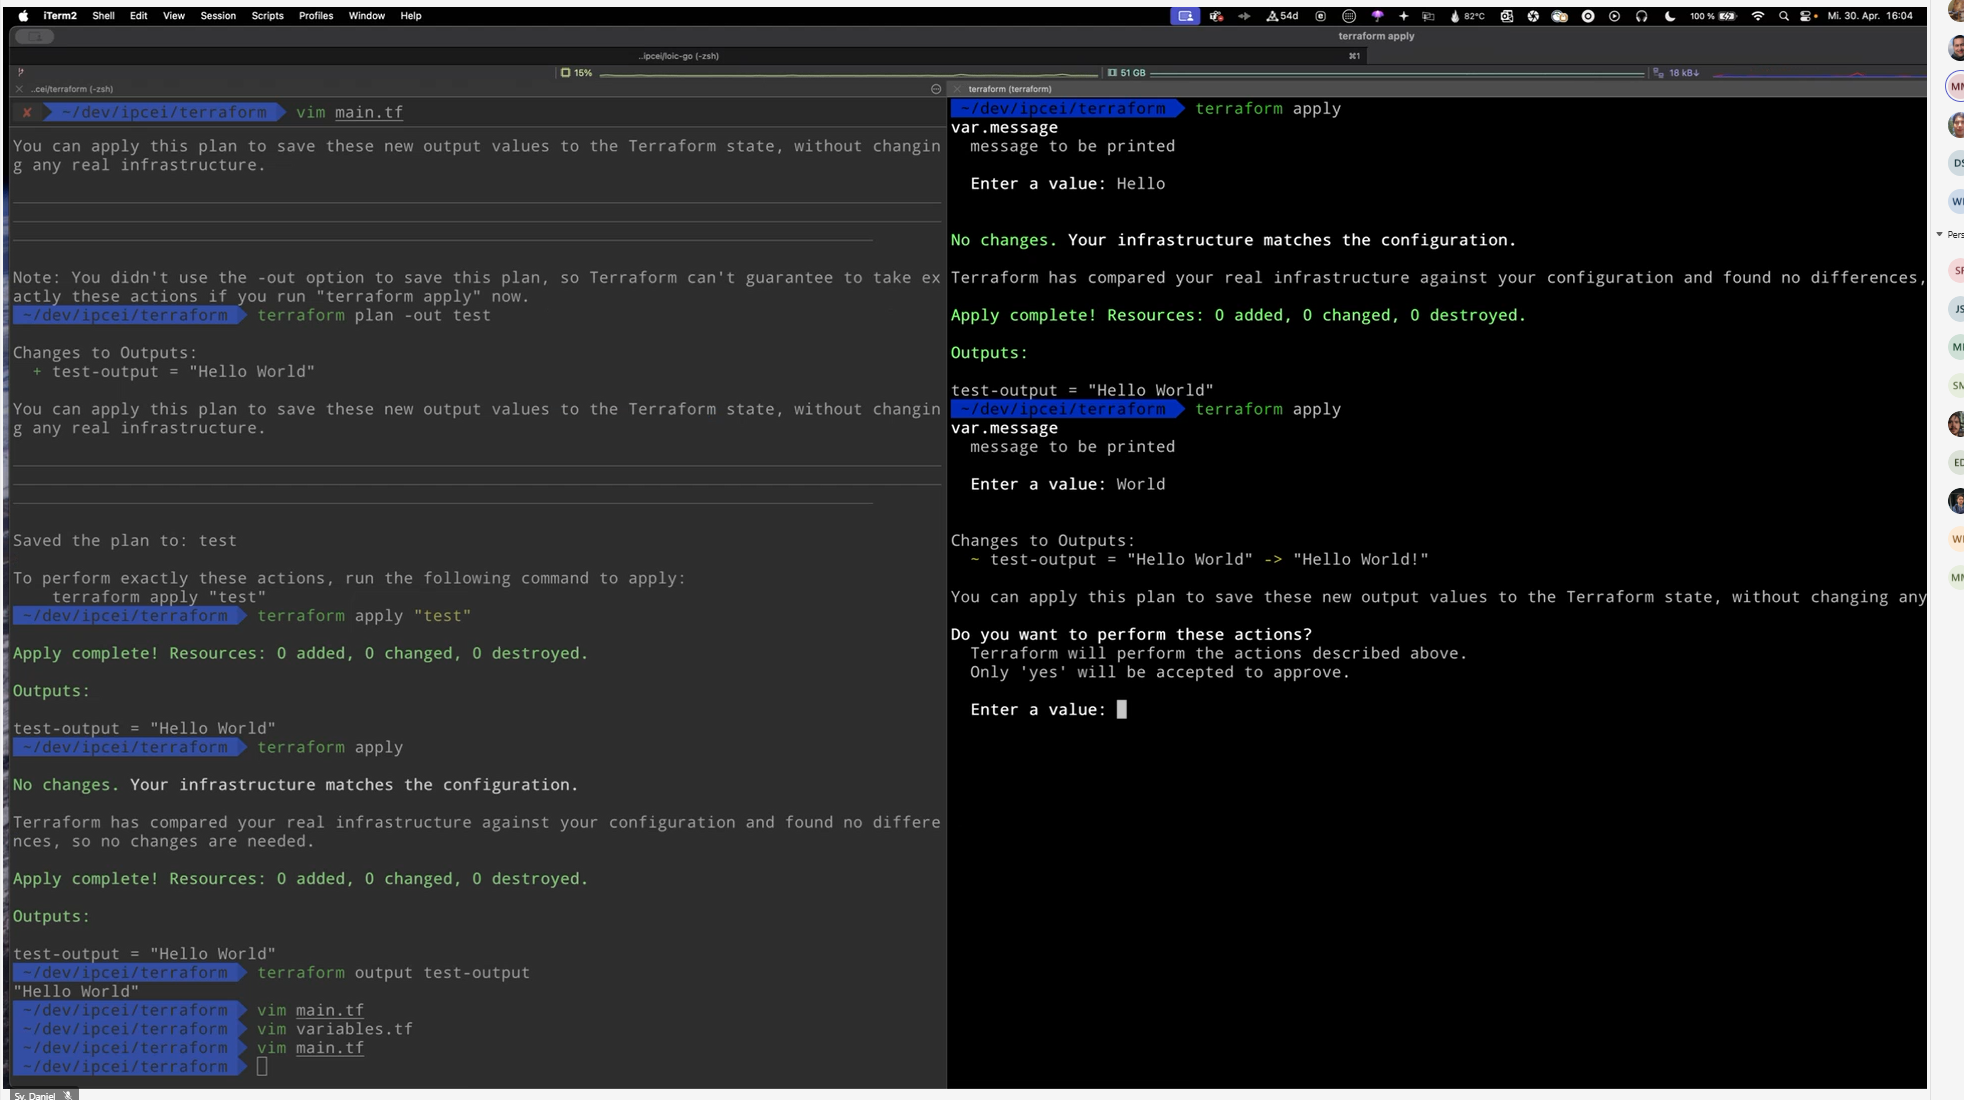The height and width of the screenshot is (1100, 1964).
Task: Click the CPU 15% status indicator
Action: [576, 73]
